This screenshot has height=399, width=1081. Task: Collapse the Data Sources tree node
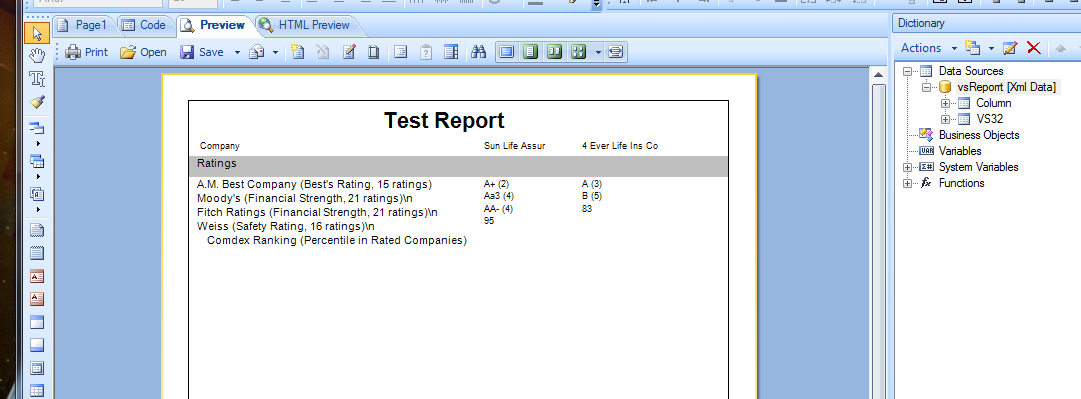tap(907, 71)
